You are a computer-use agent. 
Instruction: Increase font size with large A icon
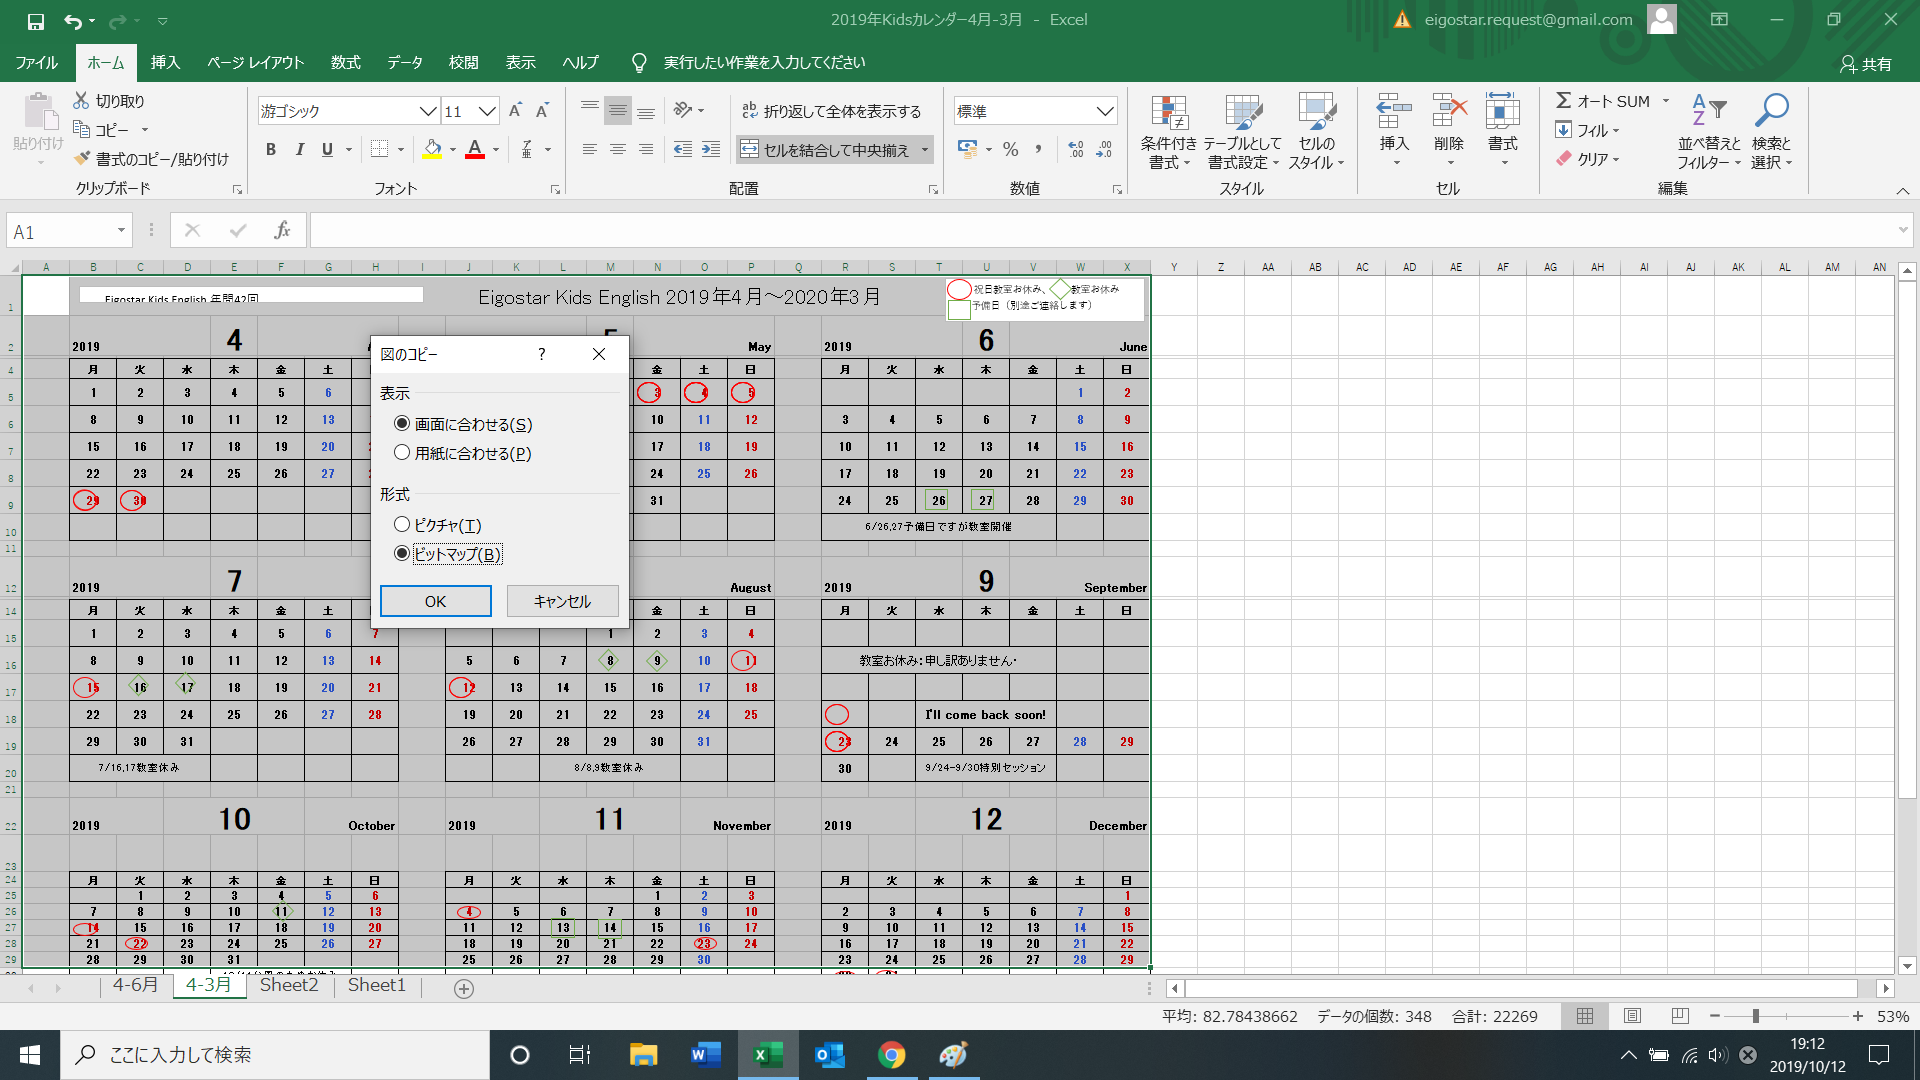515,111
